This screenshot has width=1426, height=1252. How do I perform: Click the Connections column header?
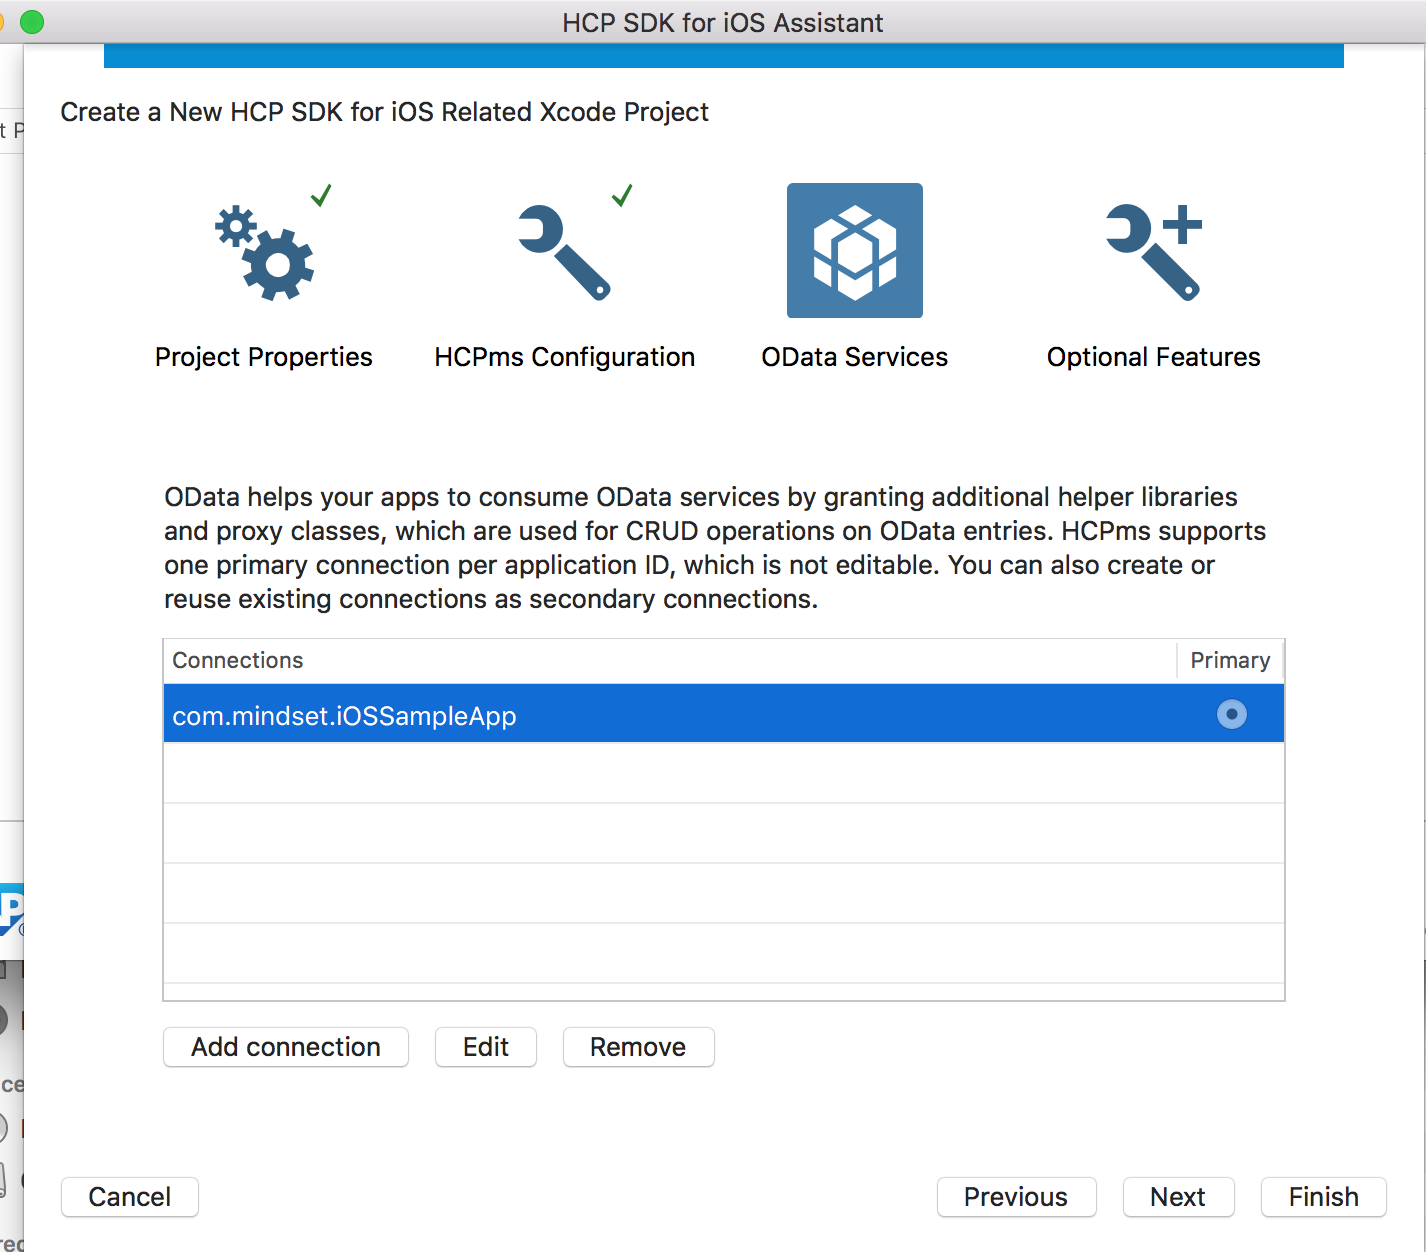[x=670, y=661]
